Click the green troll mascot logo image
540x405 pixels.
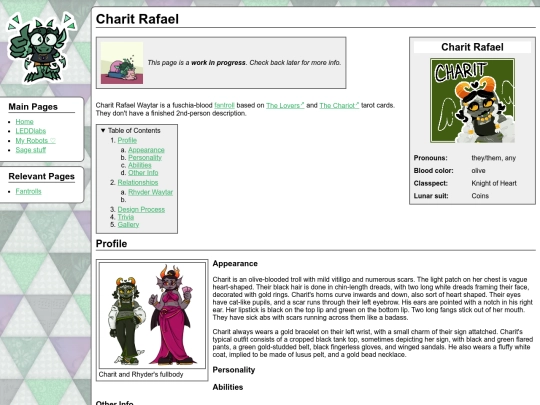click(x=42, y=48)
